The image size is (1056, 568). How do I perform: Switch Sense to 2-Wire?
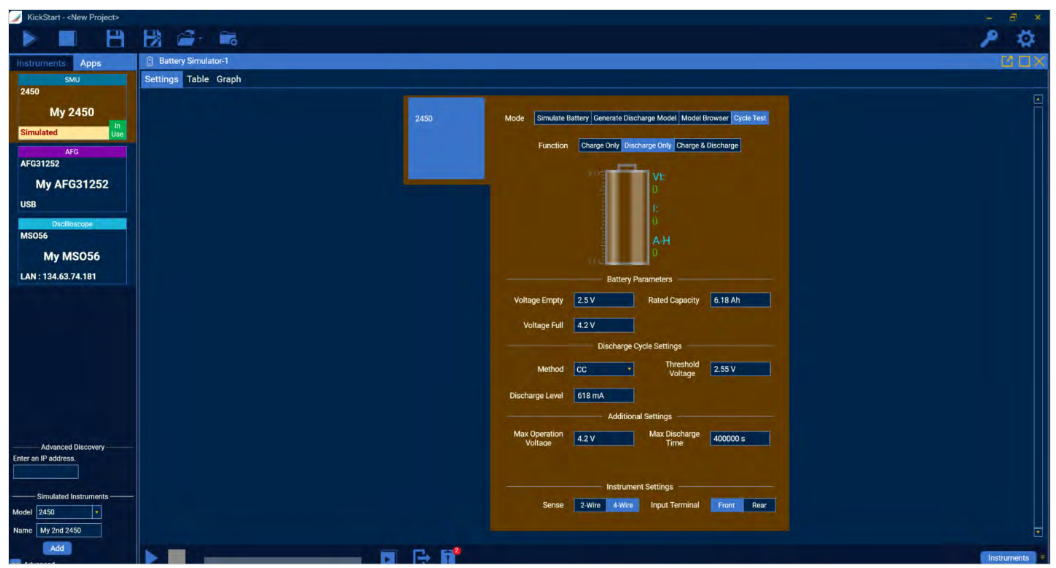pos(590,505)
